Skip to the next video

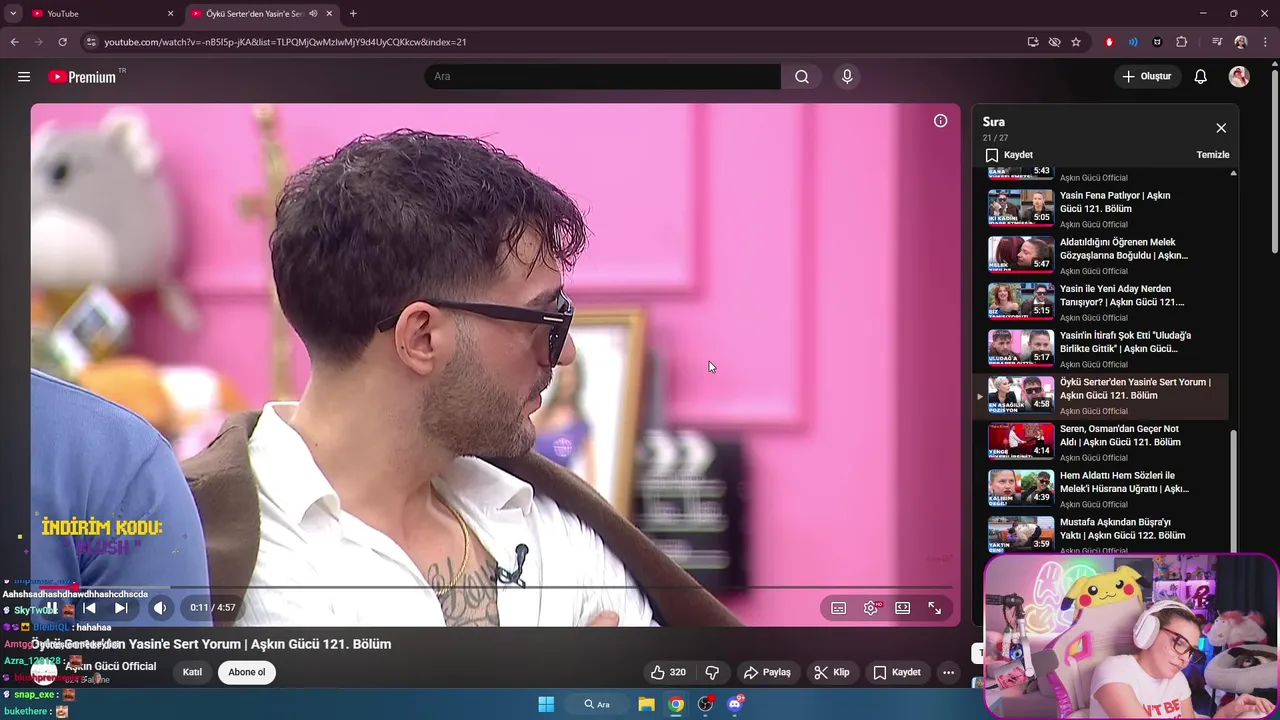coord(121,608)
